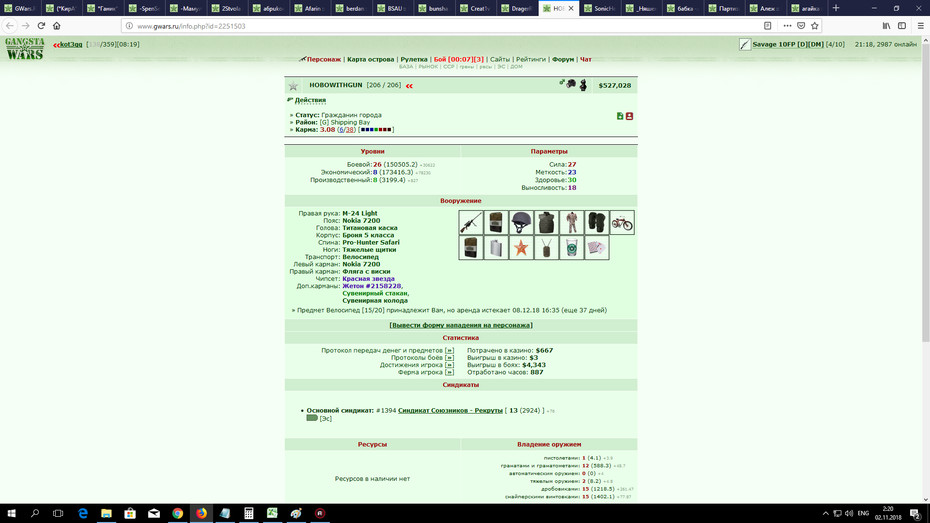
Task: Save page to Pocket
Action: (x=801, y=25)
